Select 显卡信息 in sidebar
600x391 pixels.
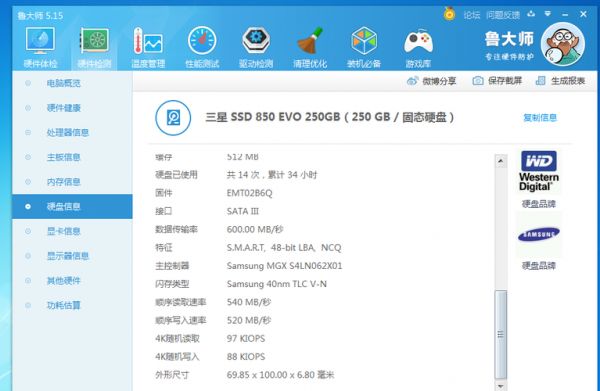pyautogui.click(x=72, y=231)
